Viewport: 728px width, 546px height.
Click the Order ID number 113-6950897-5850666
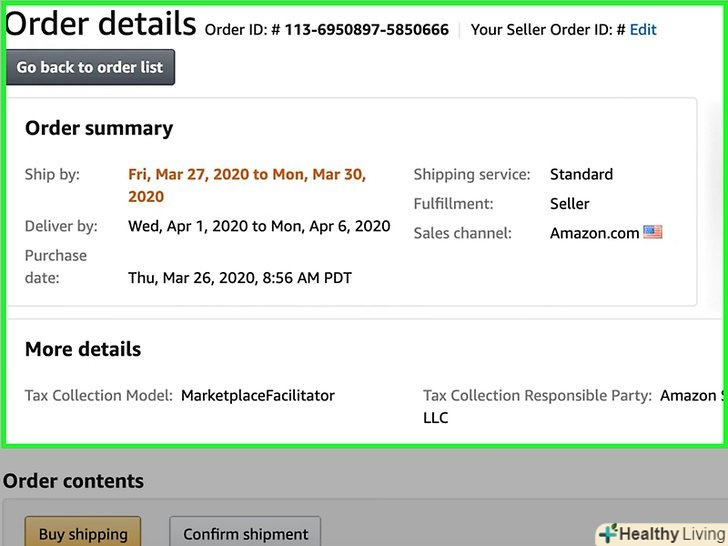(366, 30)
